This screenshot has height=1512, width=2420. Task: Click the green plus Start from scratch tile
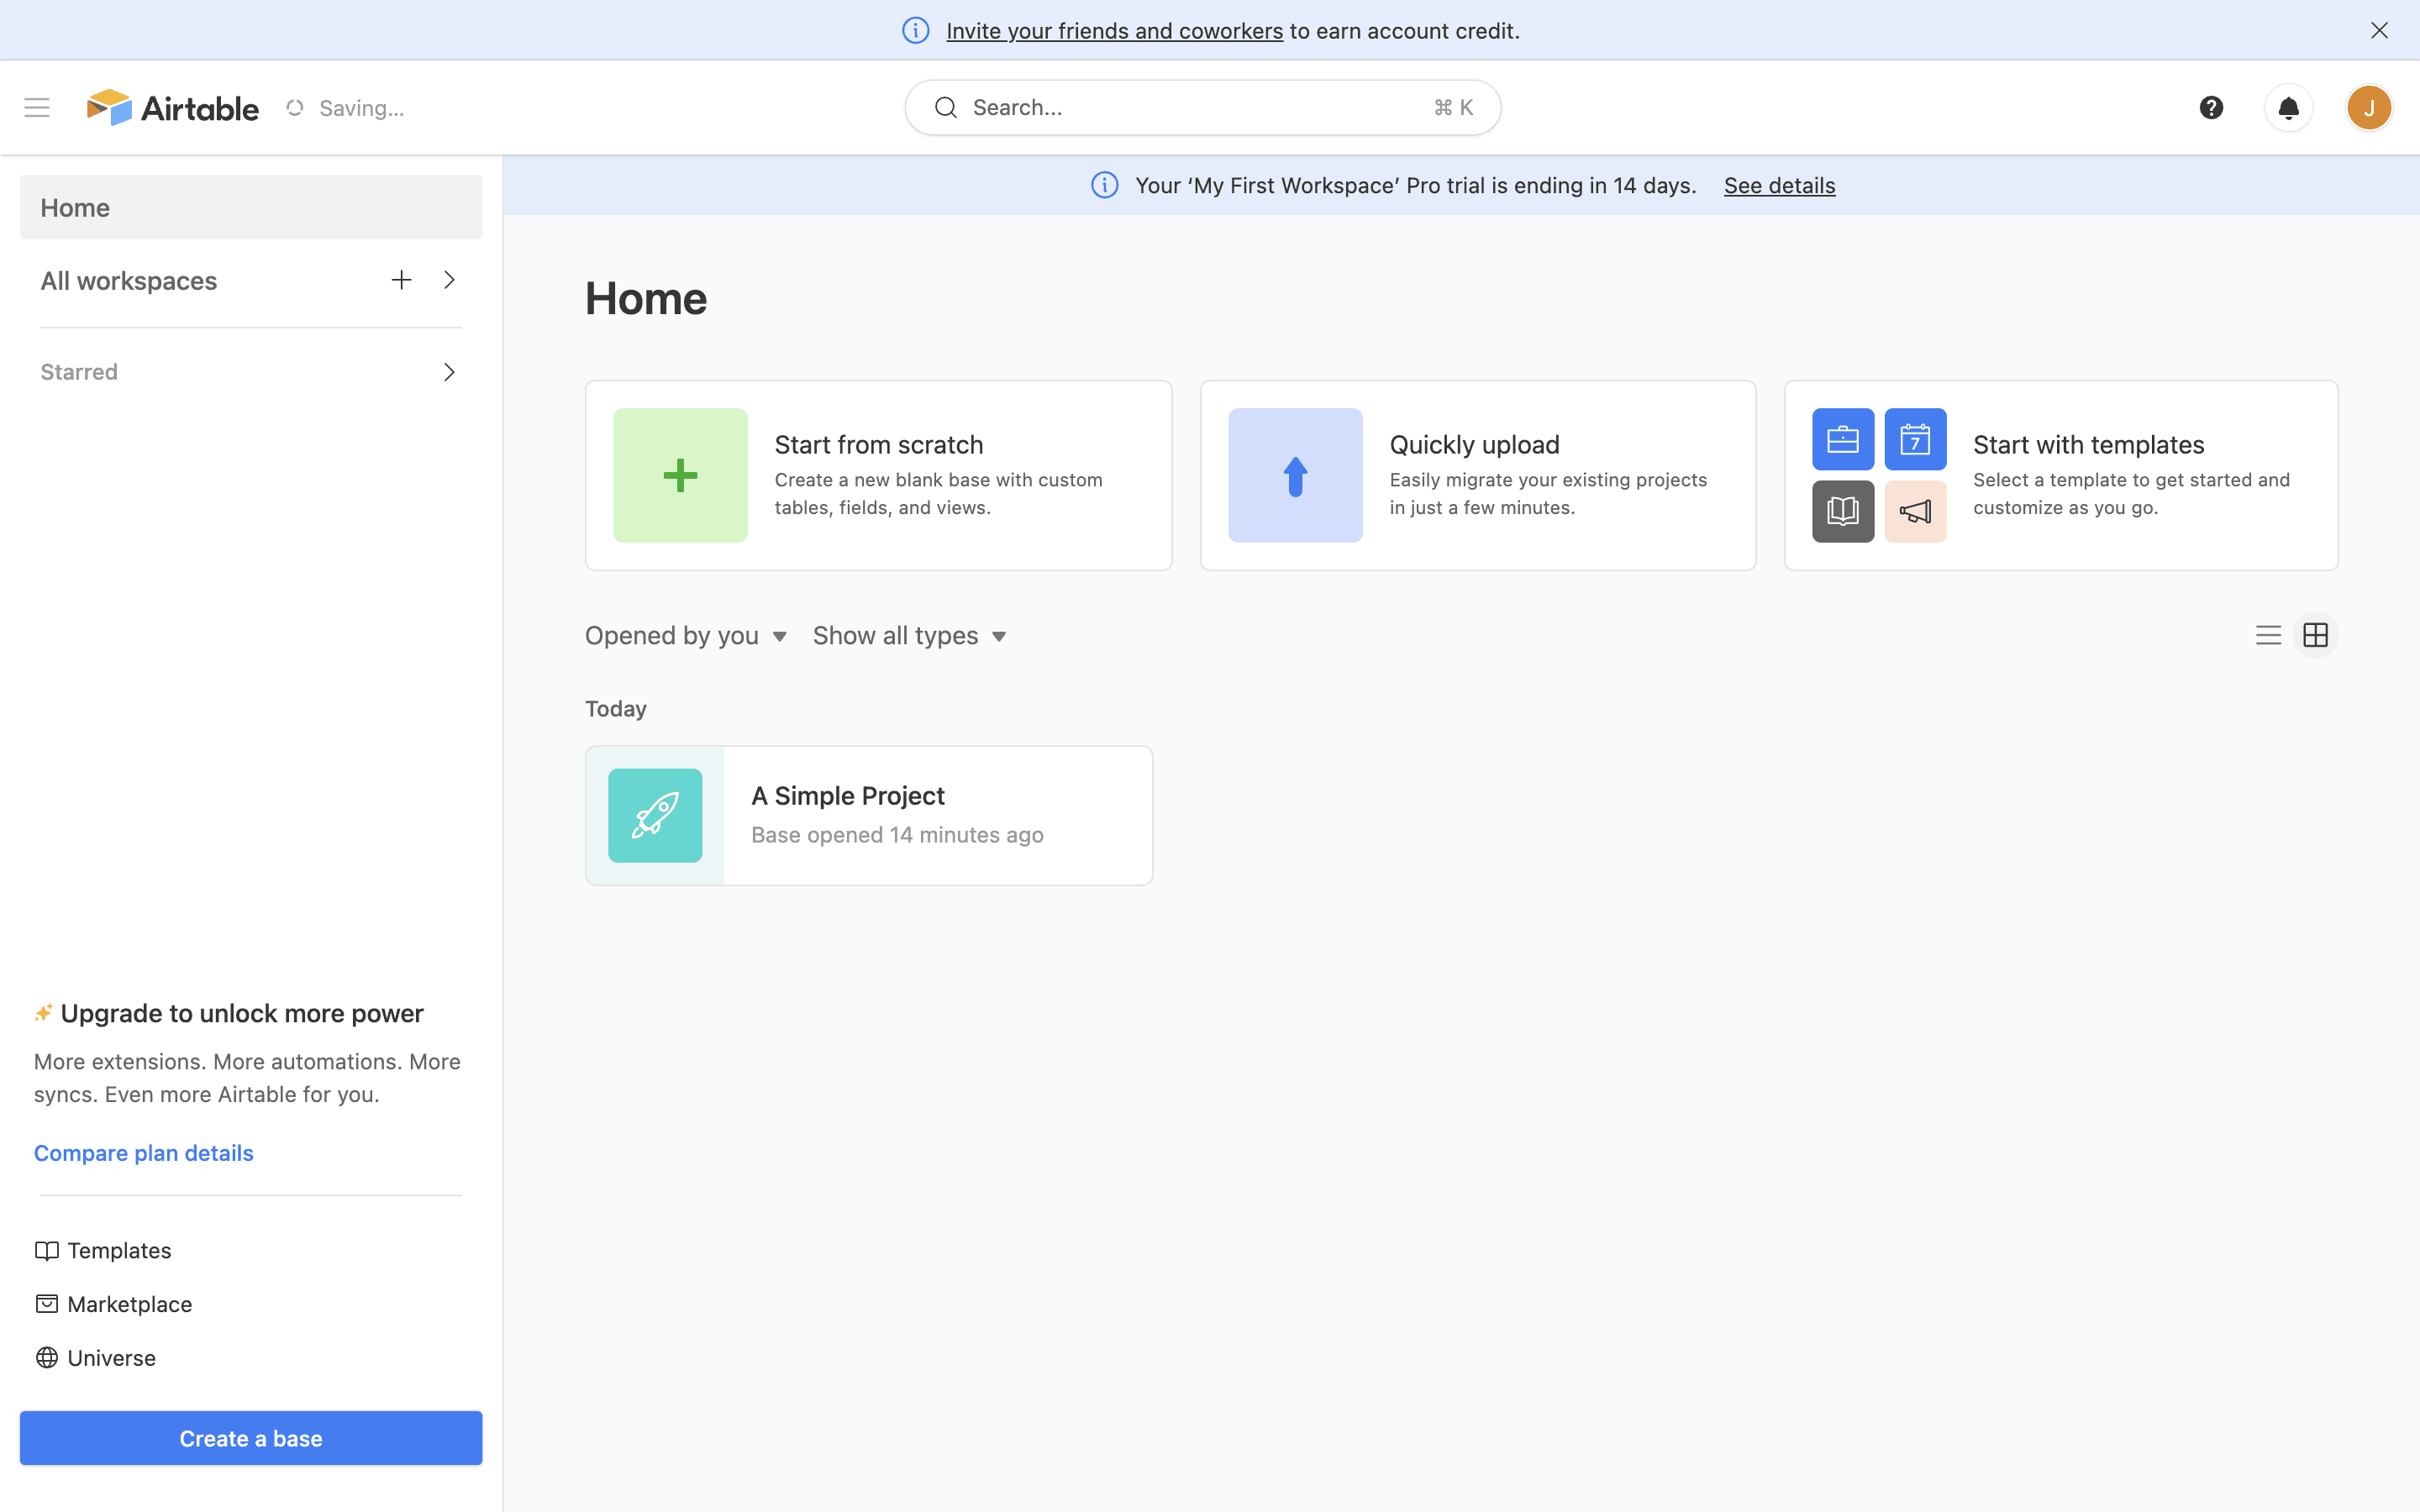(680, 475)
